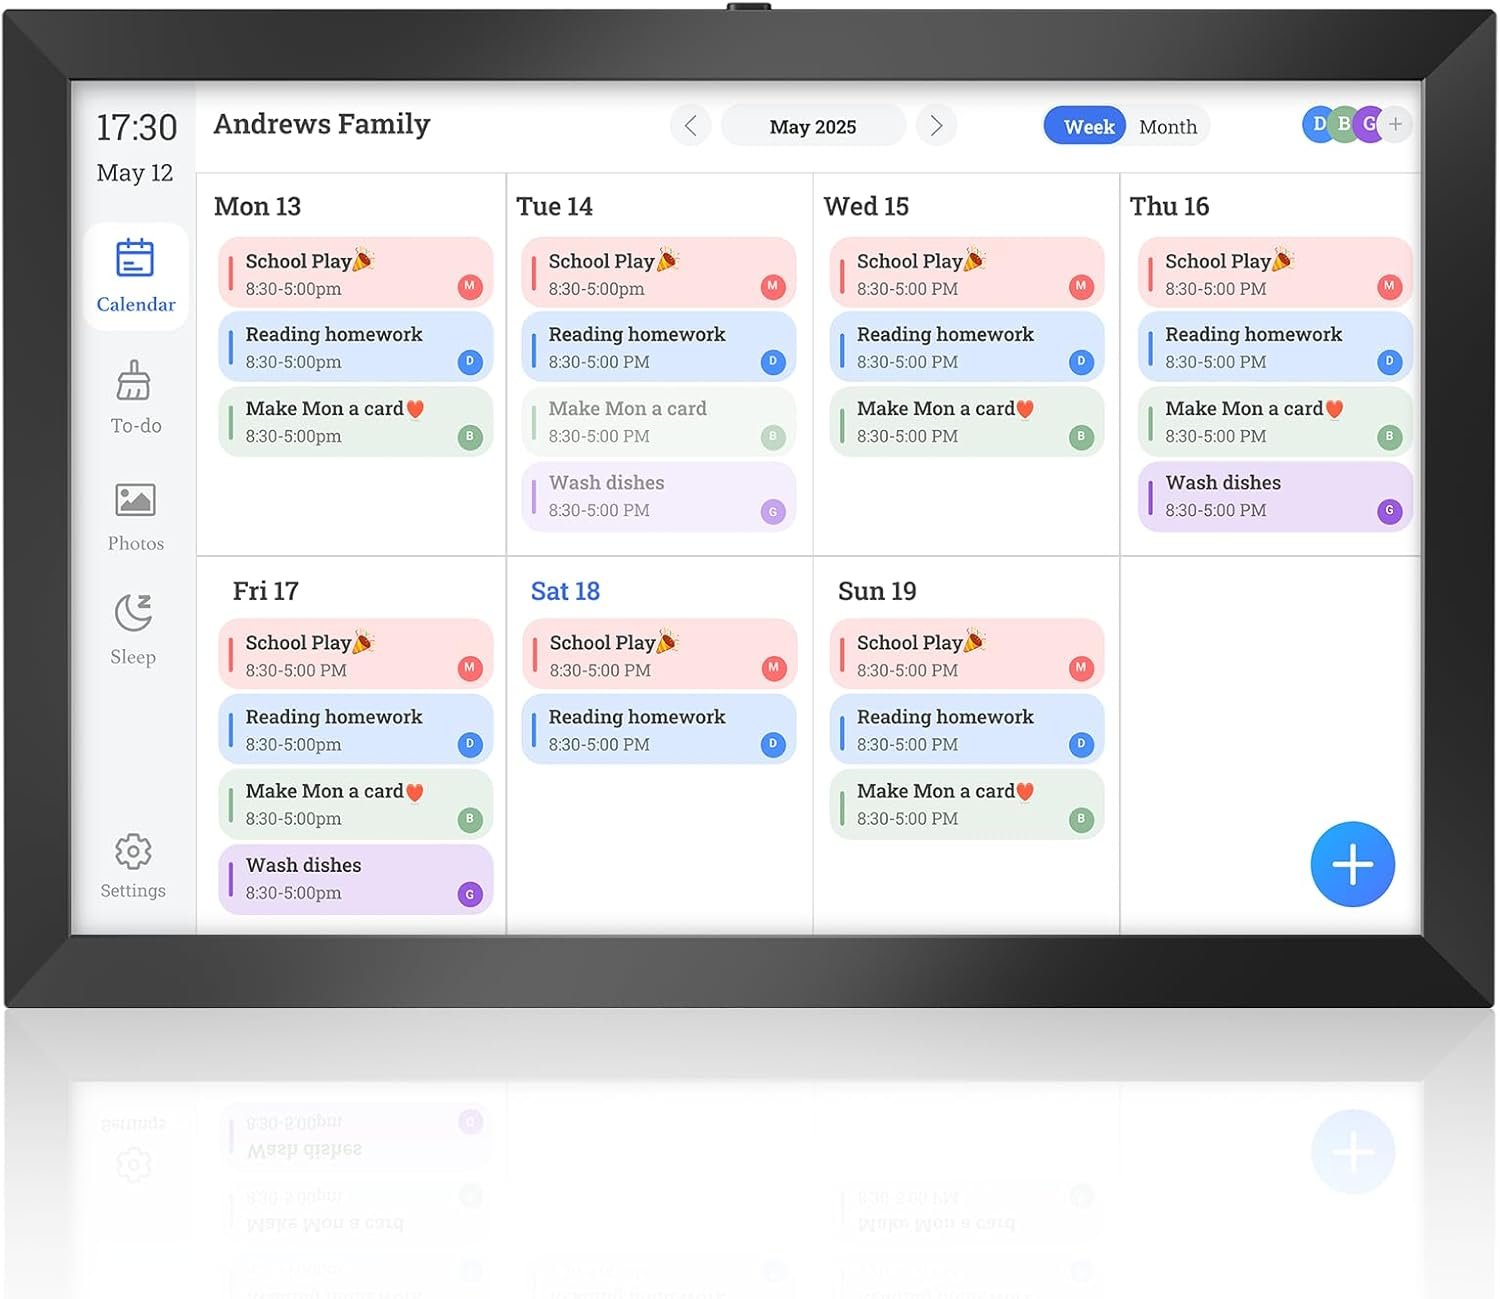Open Thursday's Wash dishes event

[1274, 496]
